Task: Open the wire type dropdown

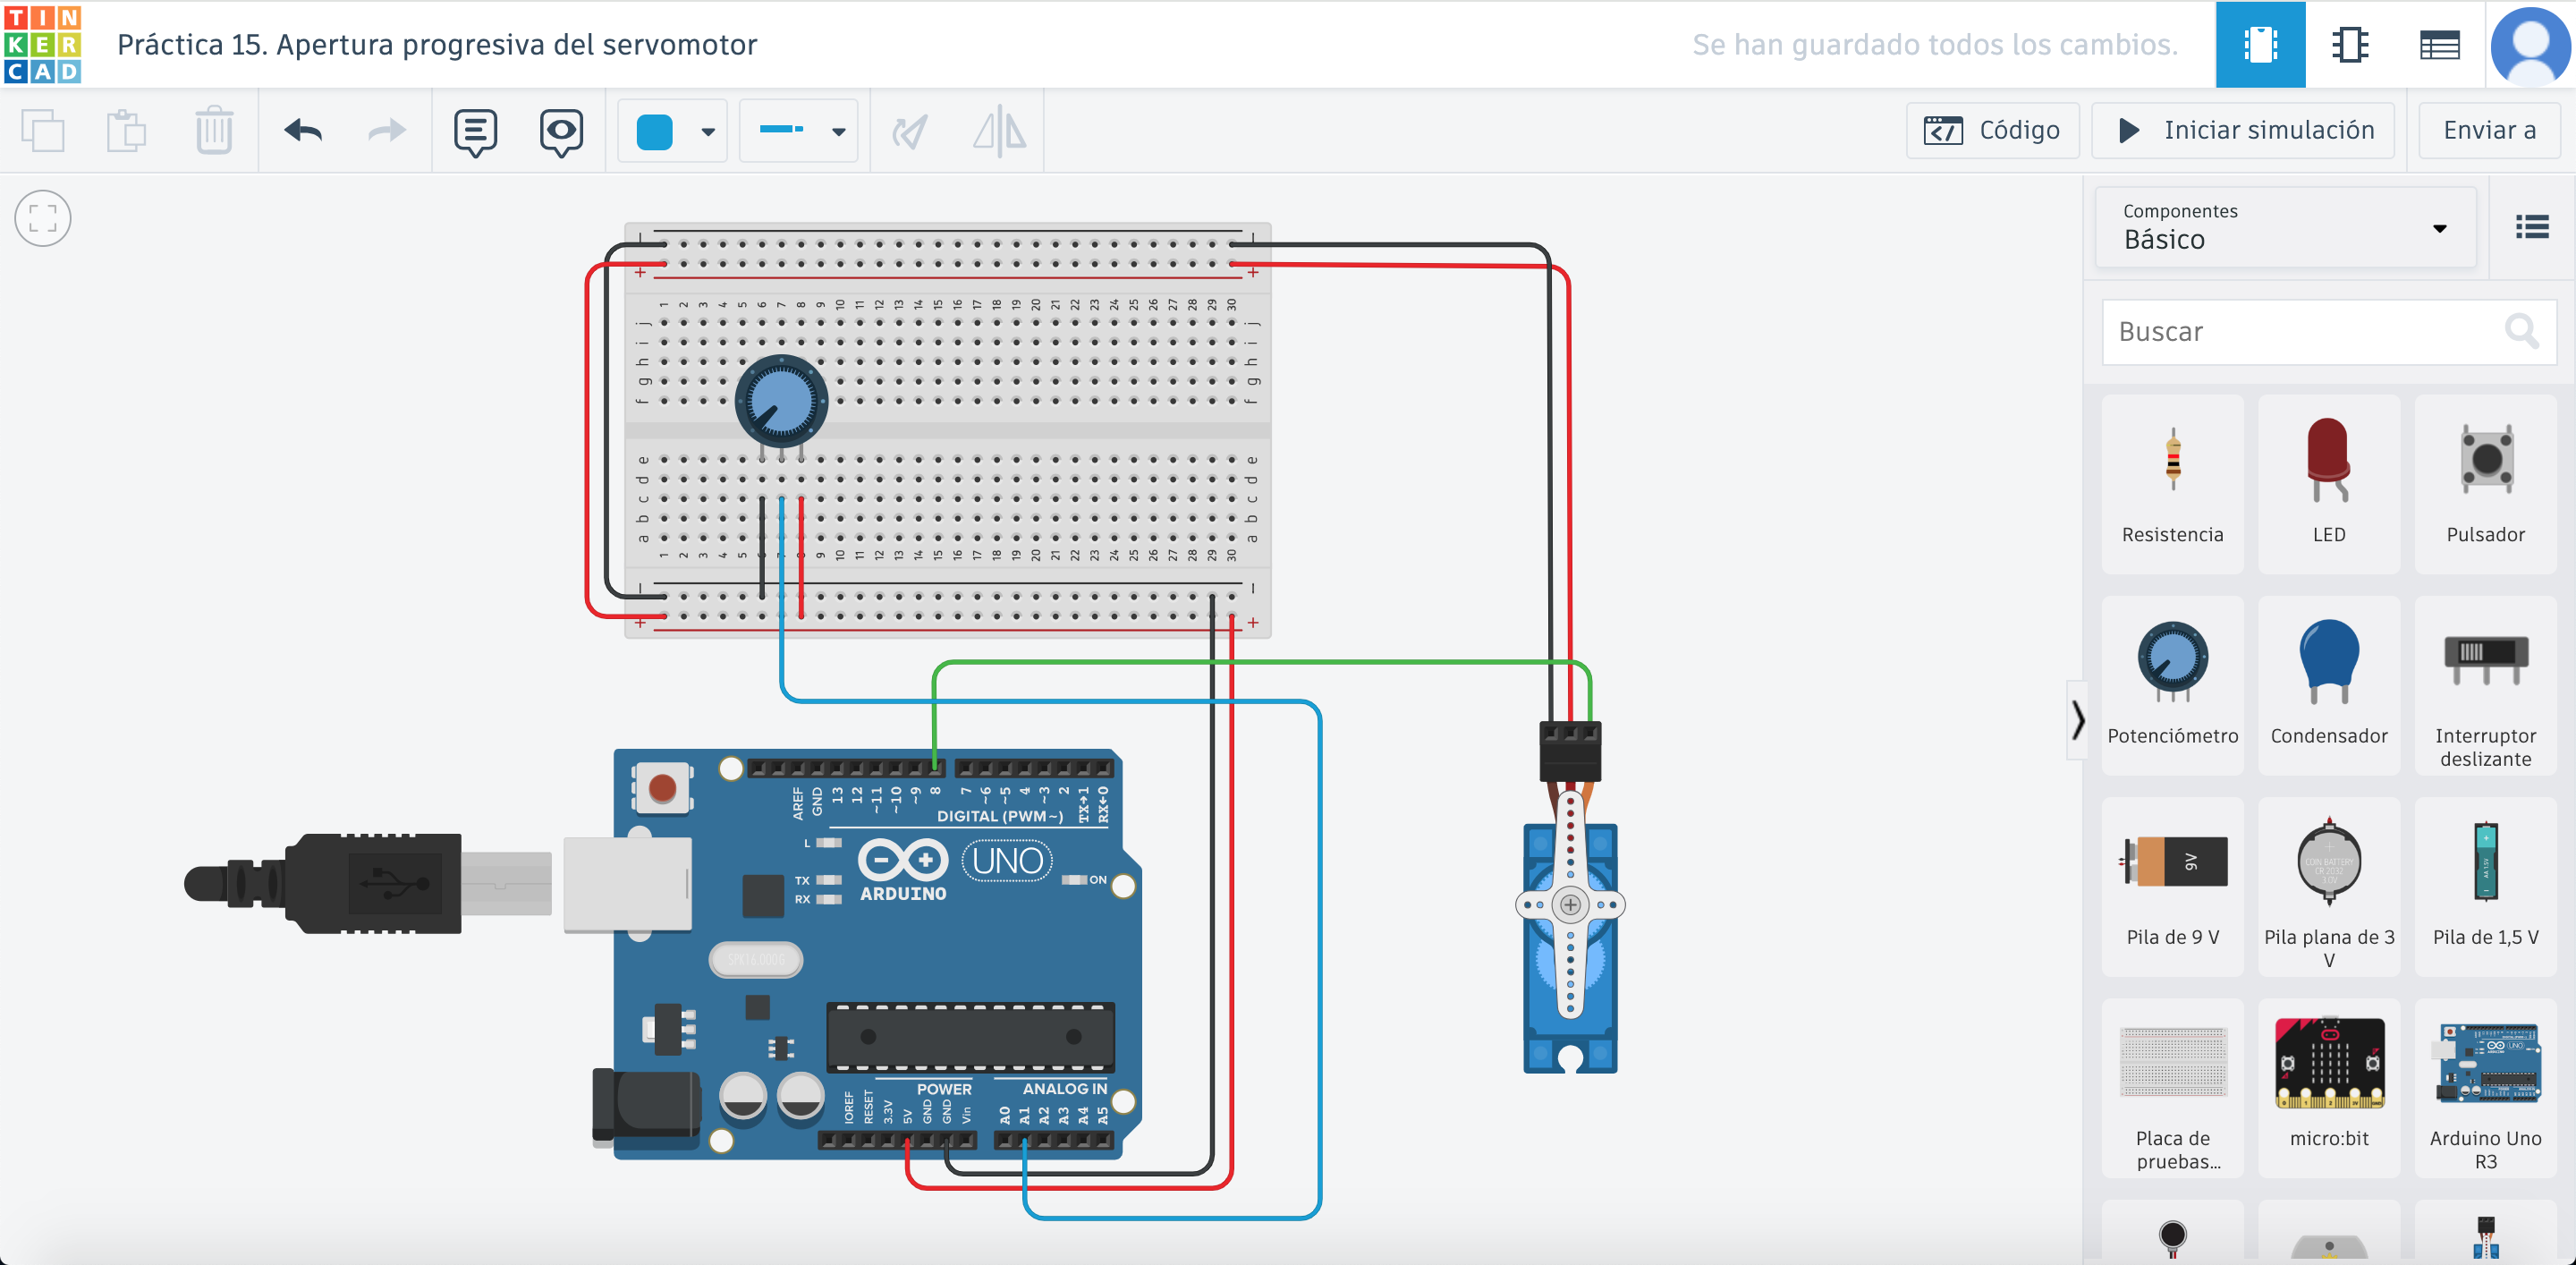Action: pyautogui.click(x=838, y=131)
